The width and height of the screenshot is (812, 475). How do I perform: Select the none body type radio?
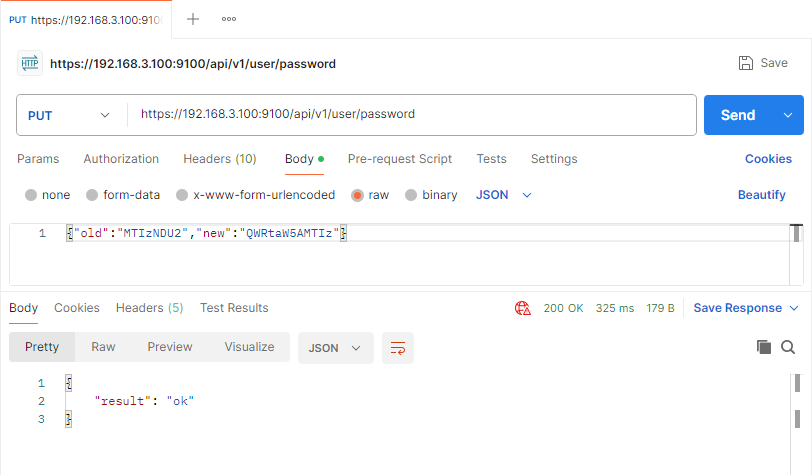31,195
